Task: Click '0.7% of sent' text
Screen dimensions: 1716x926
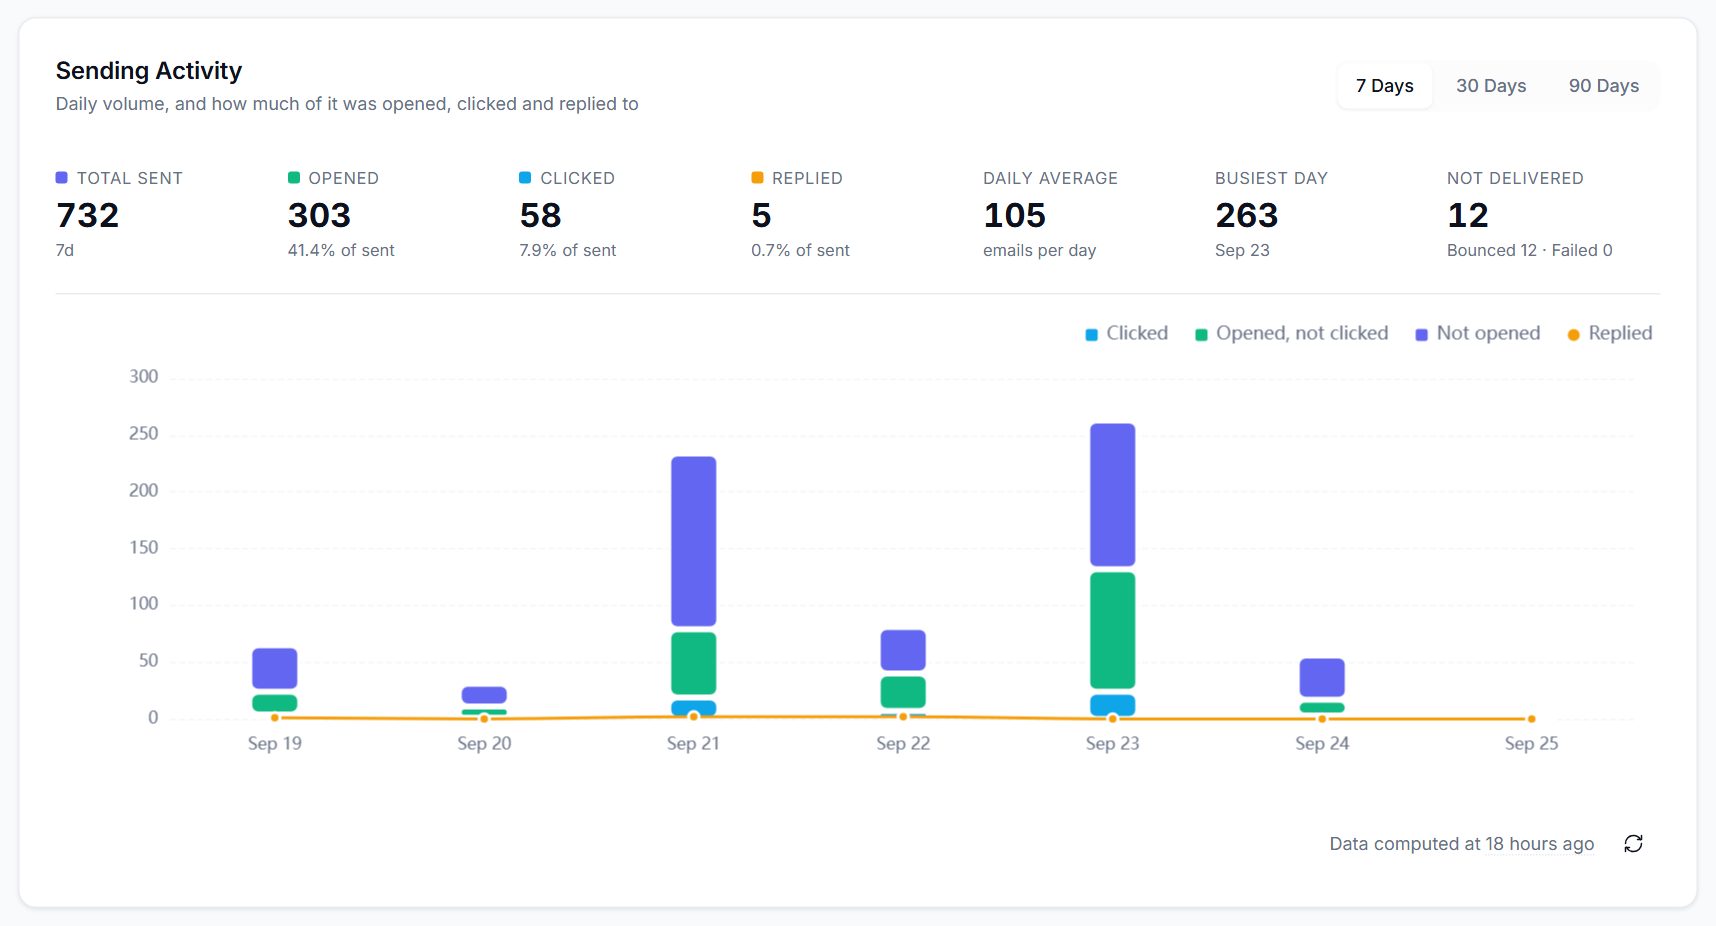Action: pyautogui.click(x=800, y=250)
